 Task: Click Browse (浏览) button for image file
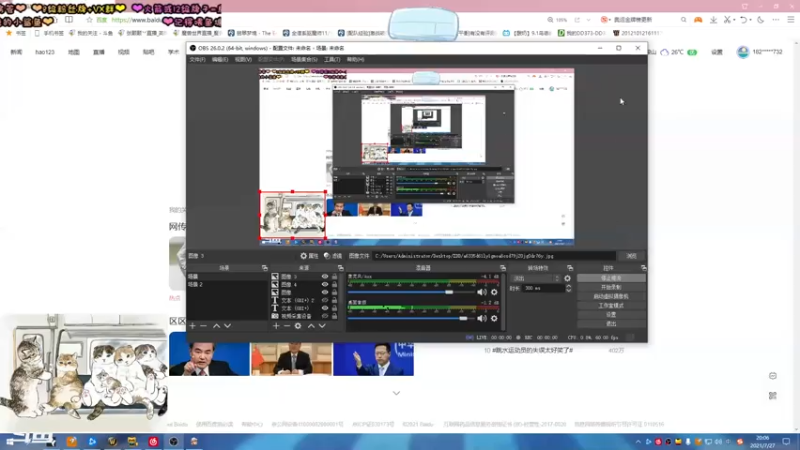[x=632, y=256]
